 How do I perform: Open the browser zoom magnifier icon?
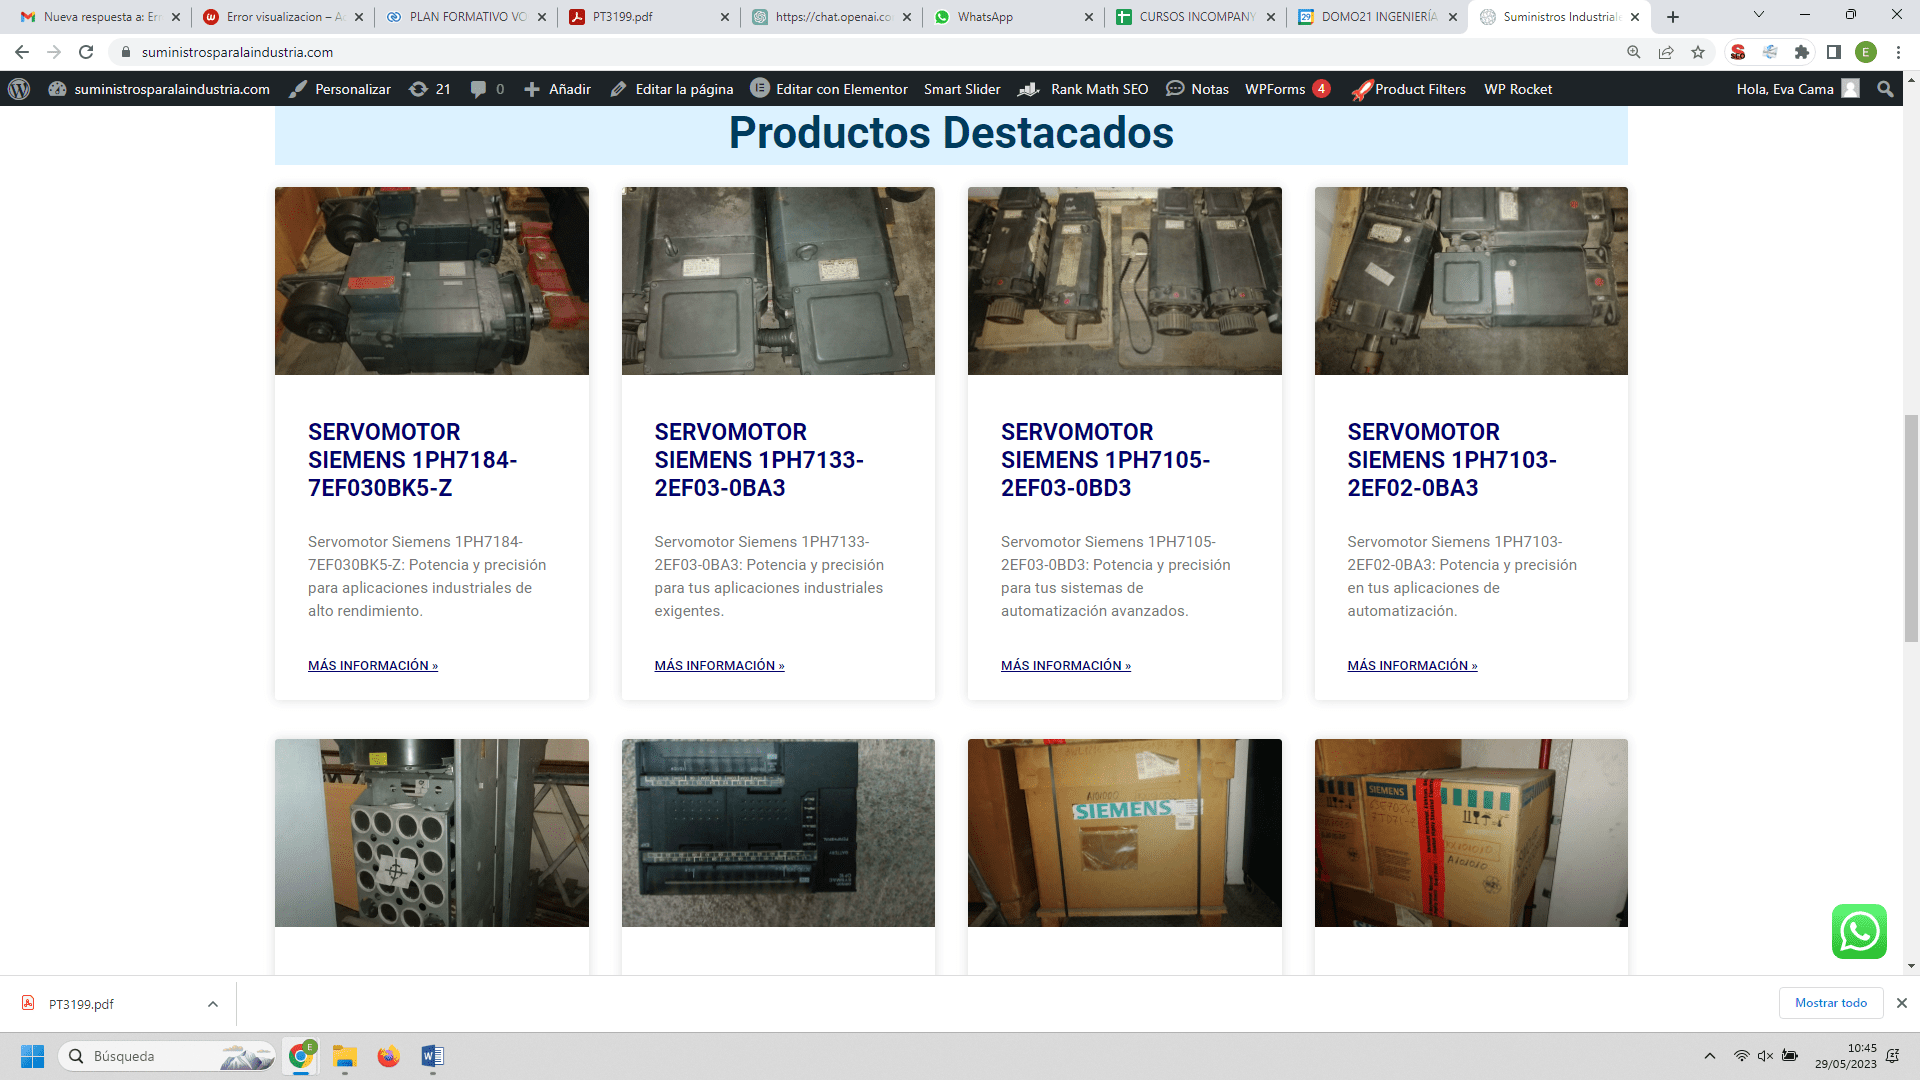(1634, 52)
